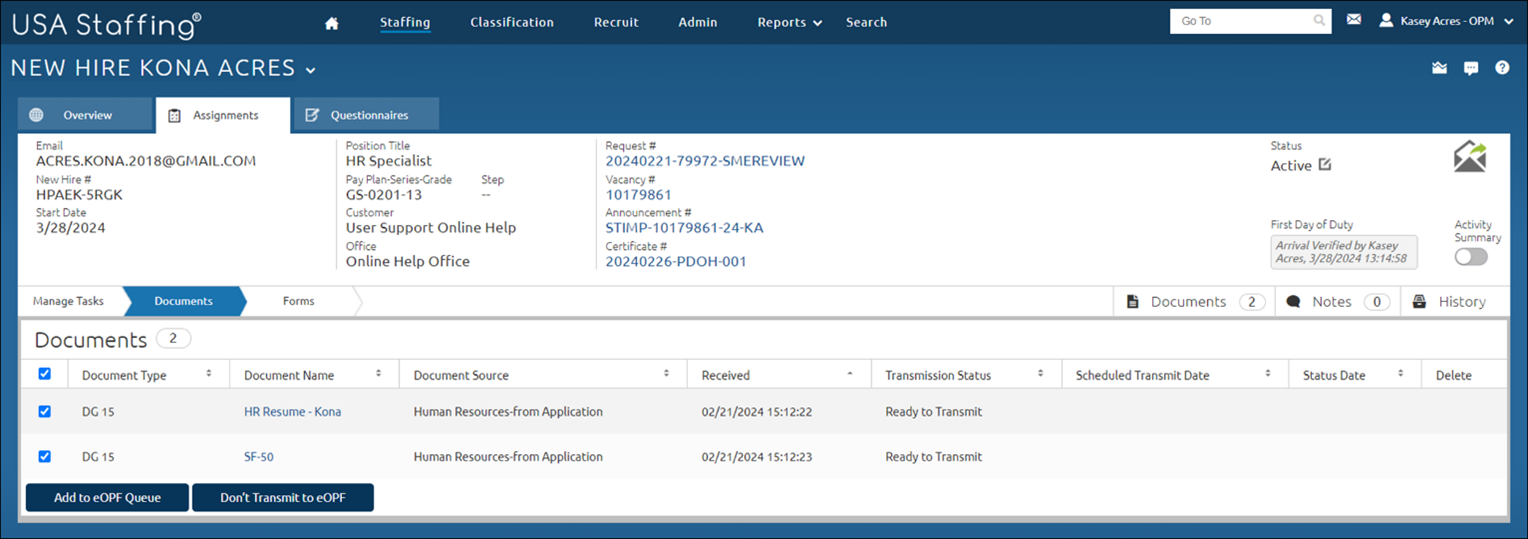Image resolution: width=1528 pixels, height=539 pixels.
Task: Open the chat comment icon at top right
Action: (1471, 68)
